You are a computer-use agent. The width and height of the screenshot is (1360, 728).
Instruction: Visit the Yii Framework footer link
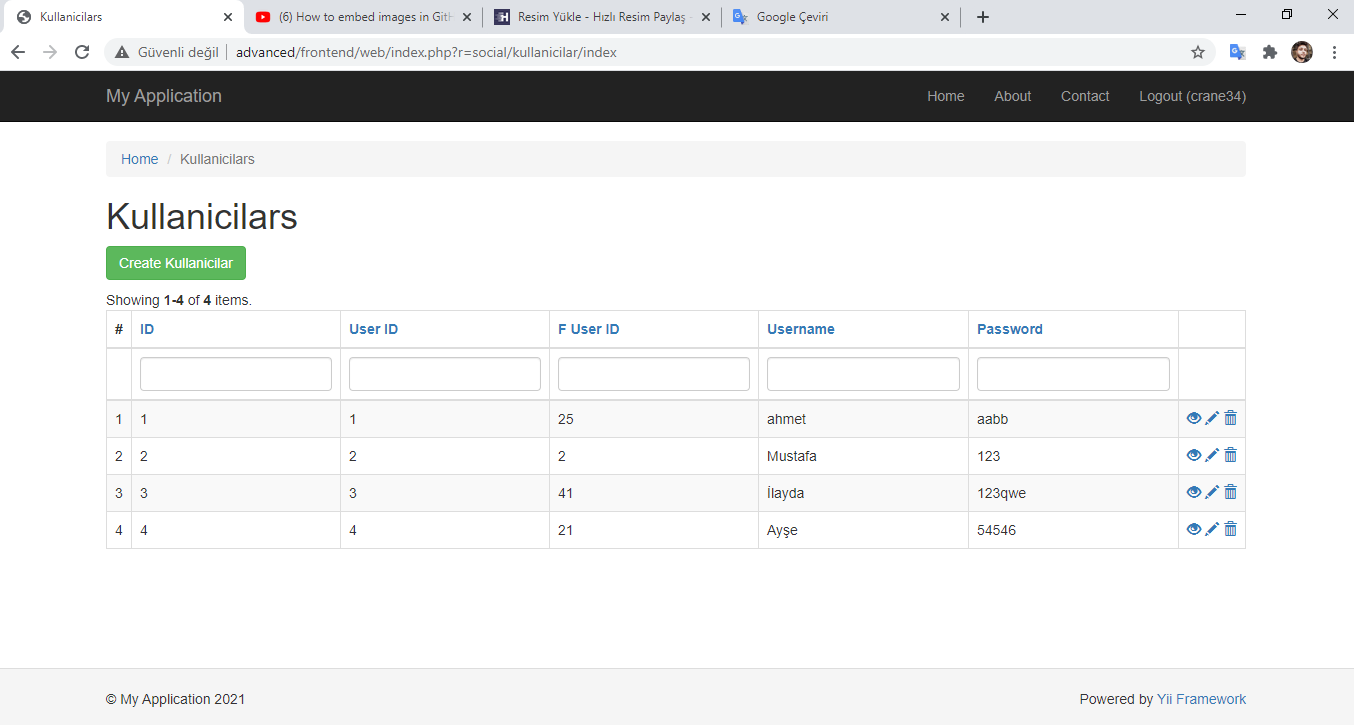click(1202, 699)
